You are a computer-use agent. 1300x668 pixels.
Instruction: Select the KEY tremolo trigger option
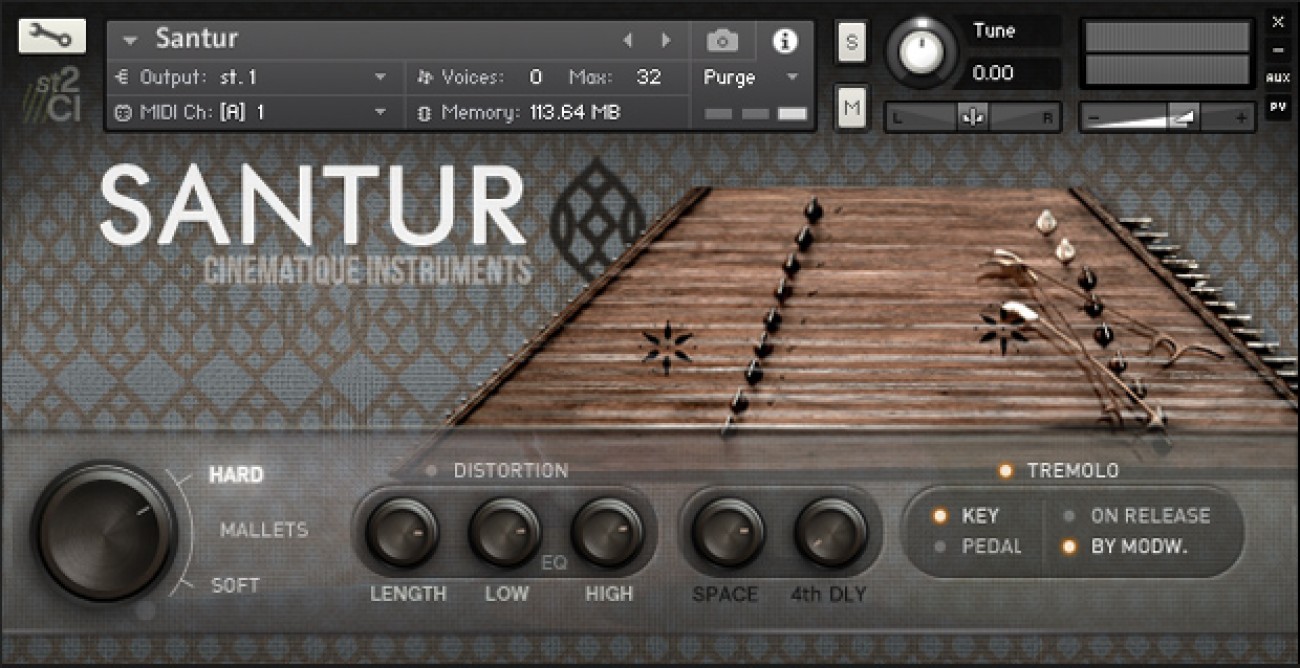pyautogui.click(x=940, y=517)
